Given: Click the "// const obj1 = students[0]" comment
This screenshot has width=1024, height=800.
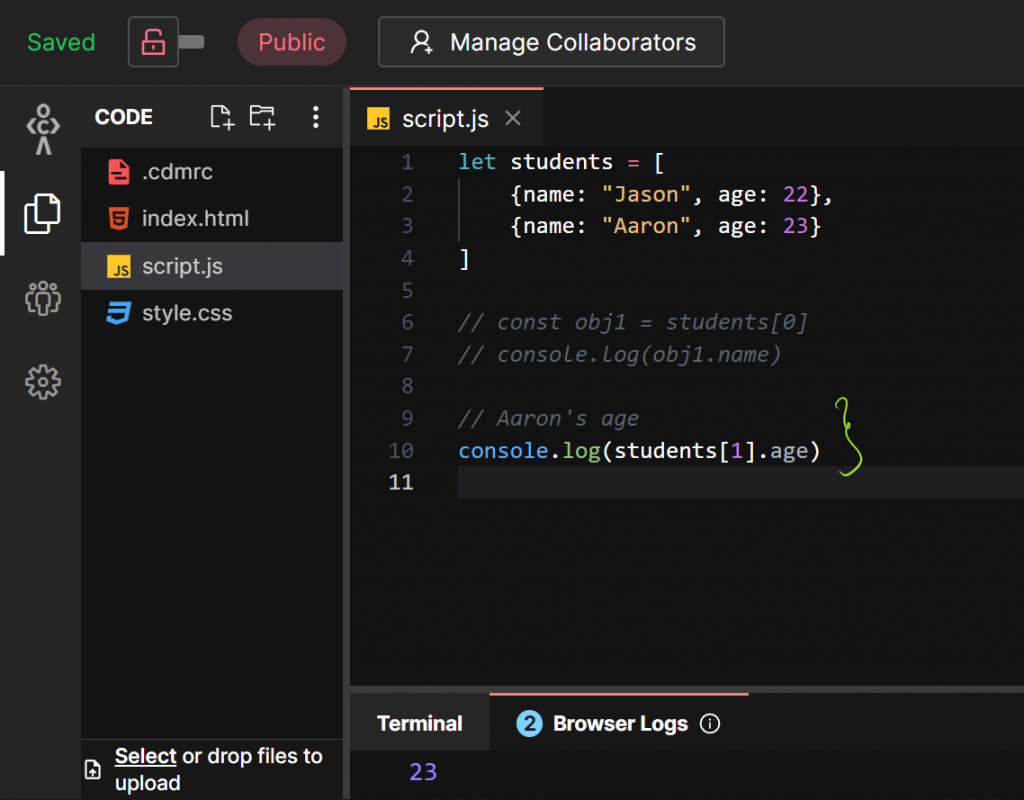Looking at the screenshot, I should tap(633, 322).
